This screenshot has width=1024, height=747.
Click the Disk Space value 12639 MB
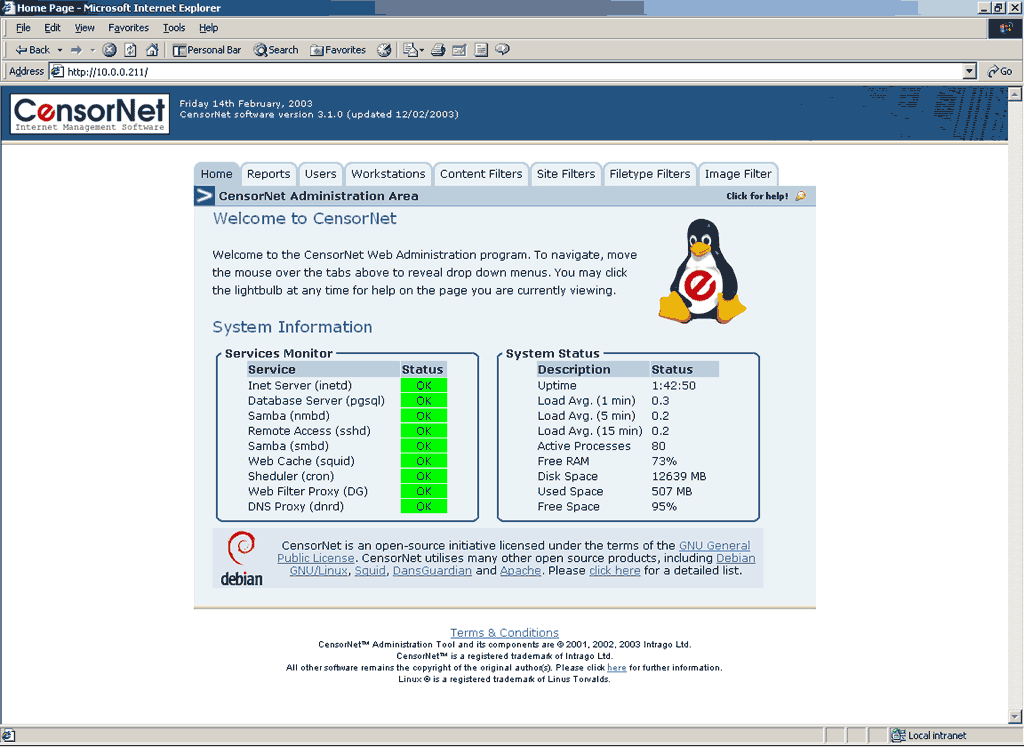point(679,476)
